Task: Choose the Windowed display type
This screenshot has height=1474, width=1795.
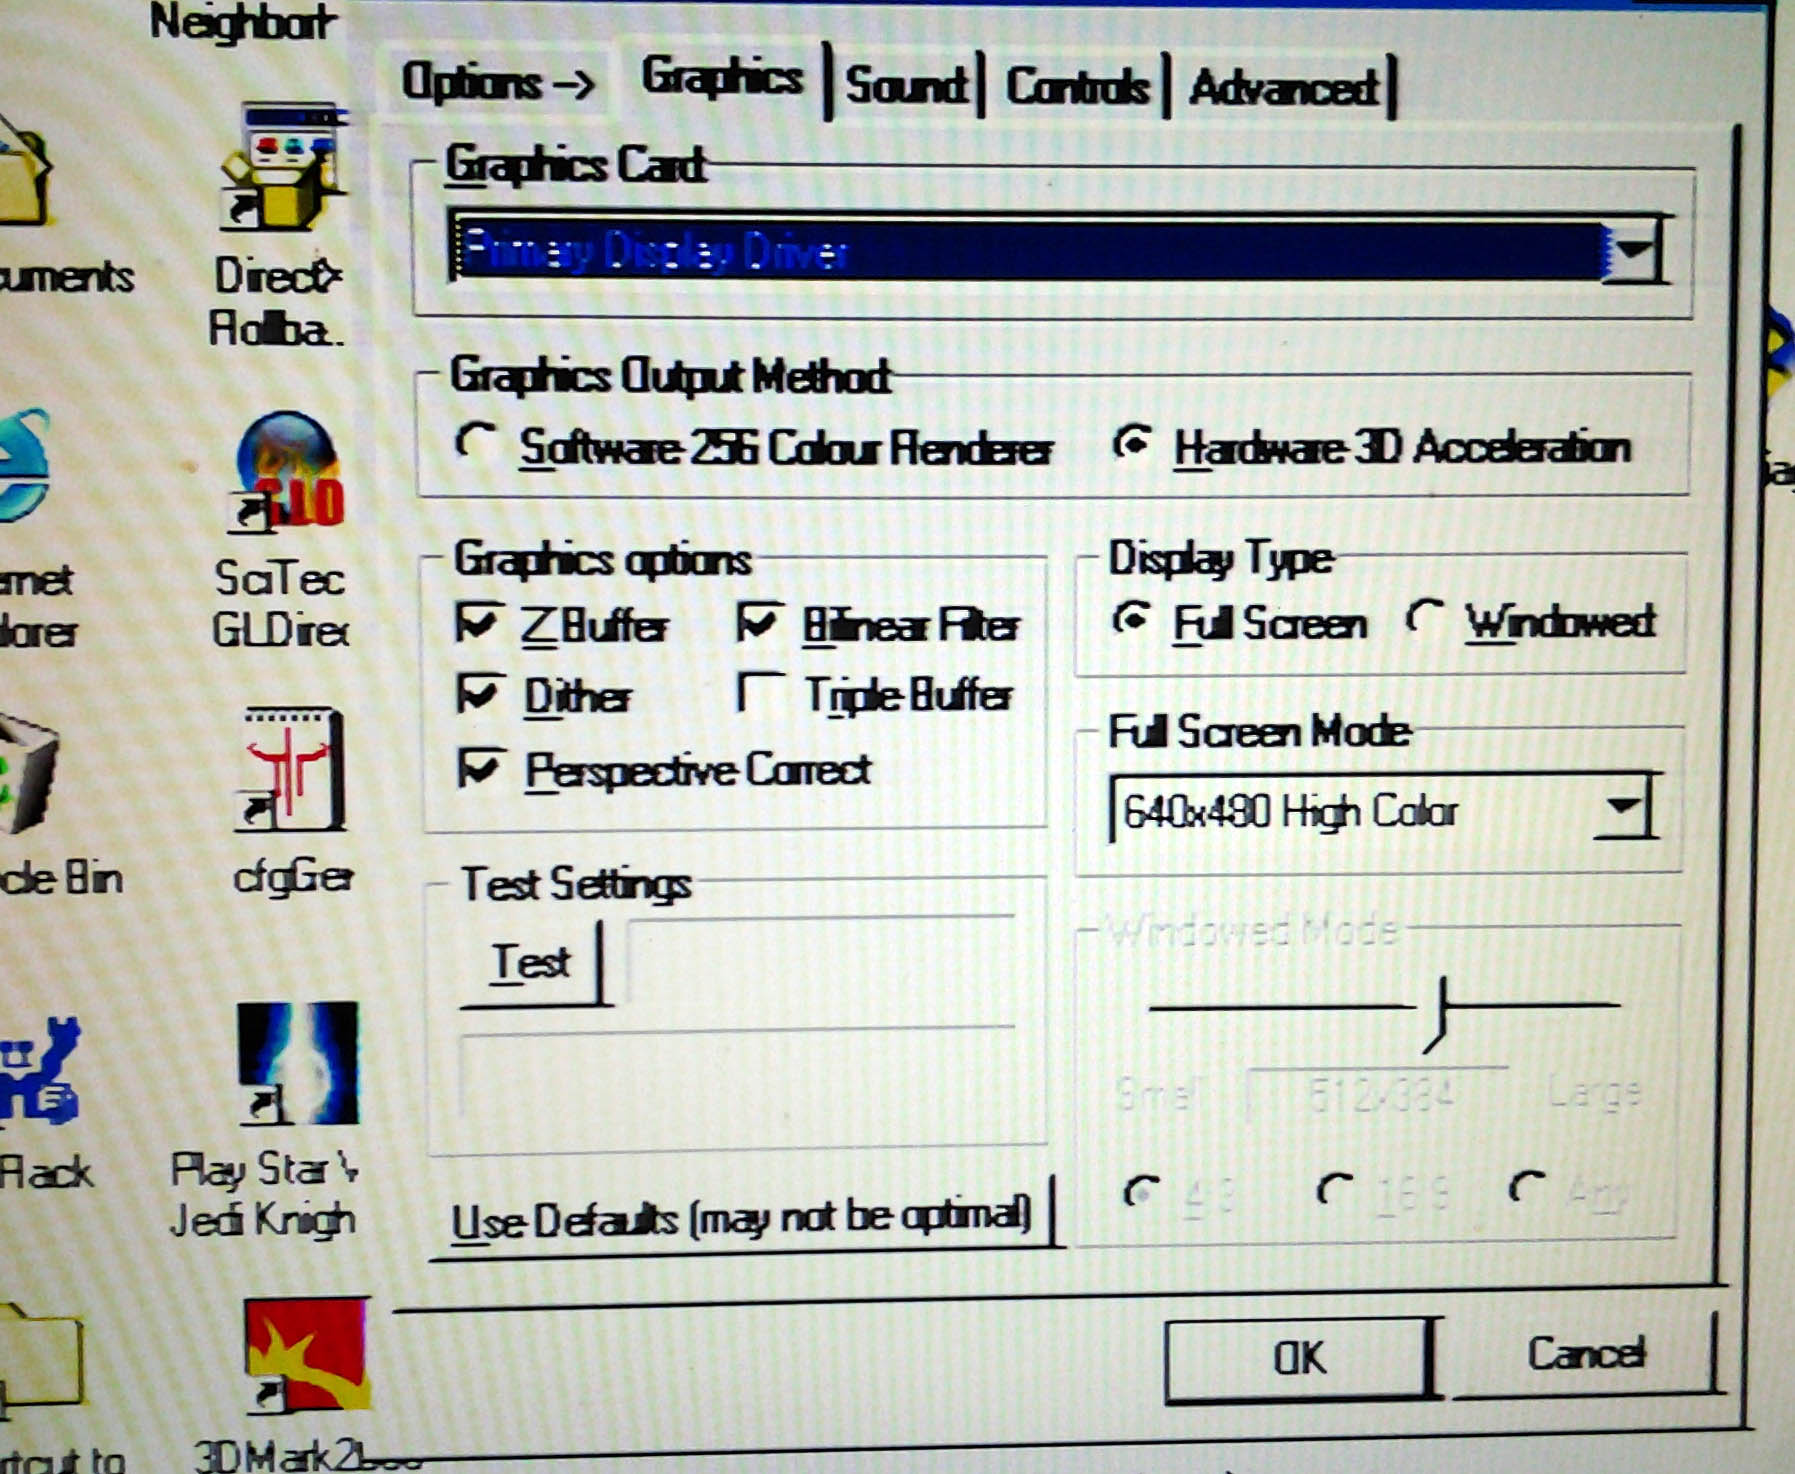Action: click(1425, 618)
